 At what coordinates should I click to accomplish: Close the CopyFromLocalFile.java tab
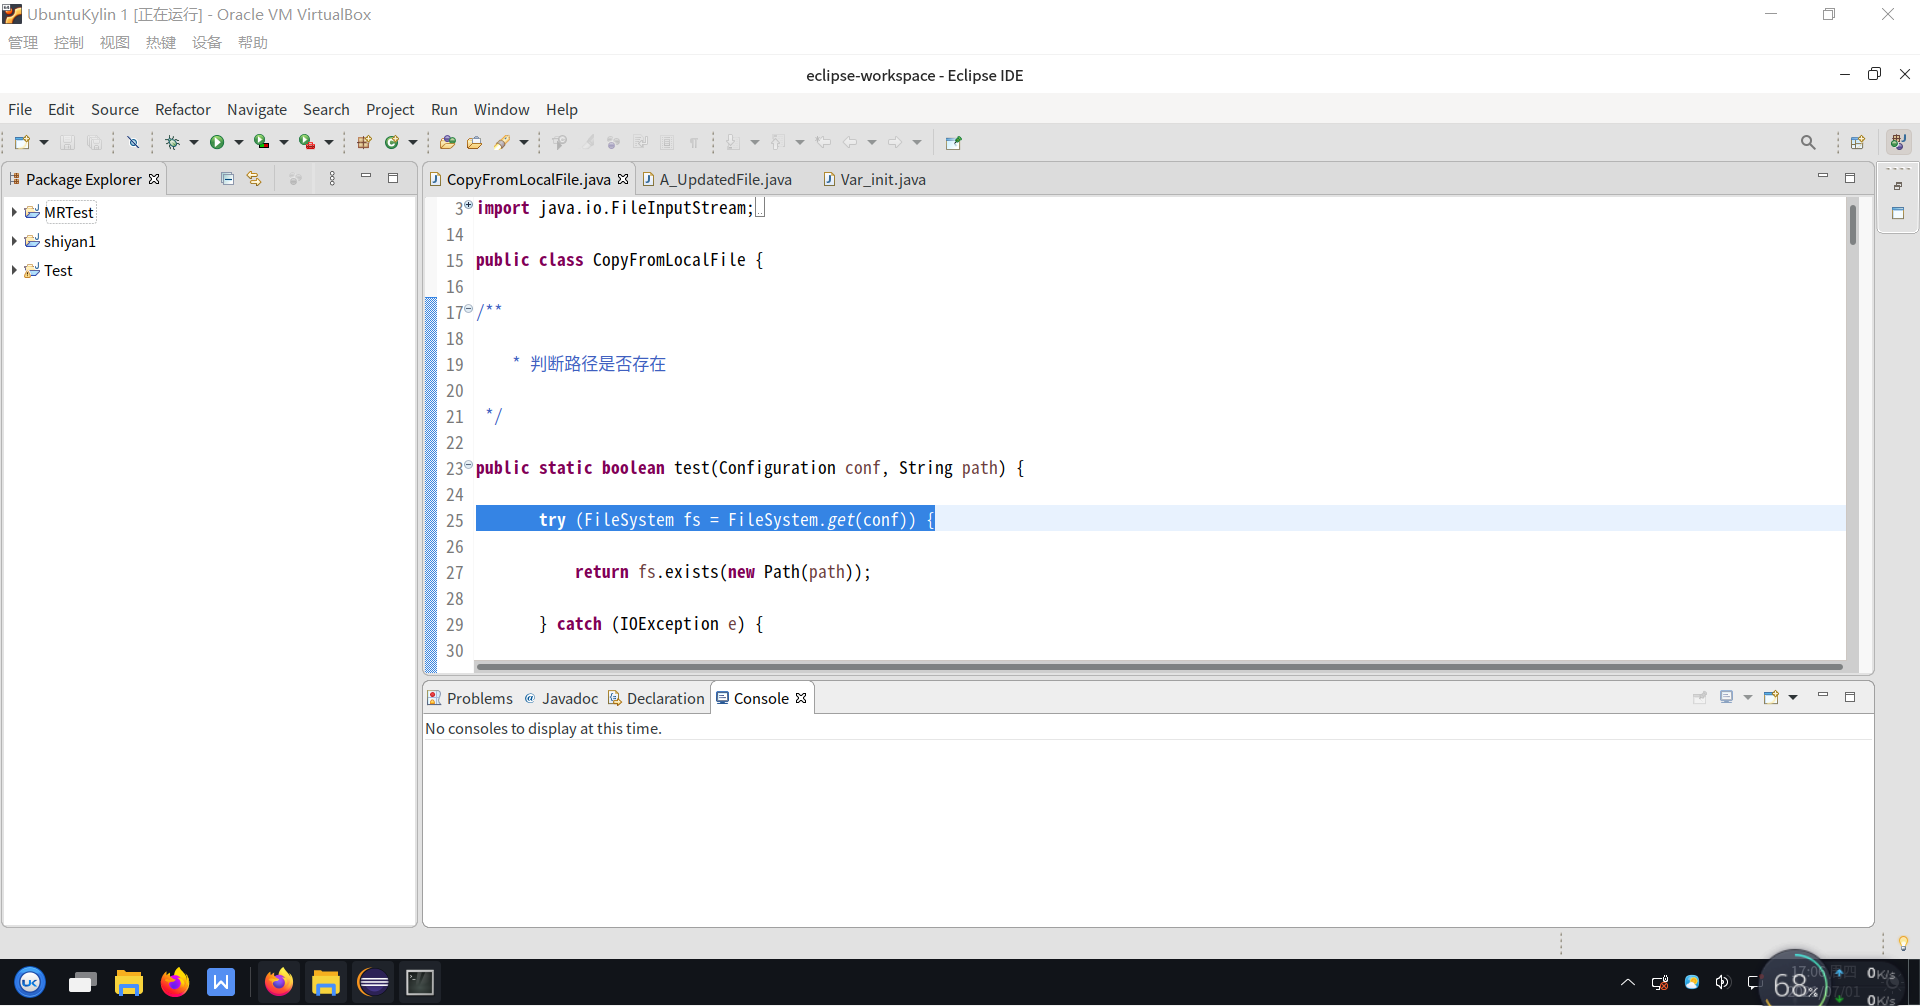623,179
